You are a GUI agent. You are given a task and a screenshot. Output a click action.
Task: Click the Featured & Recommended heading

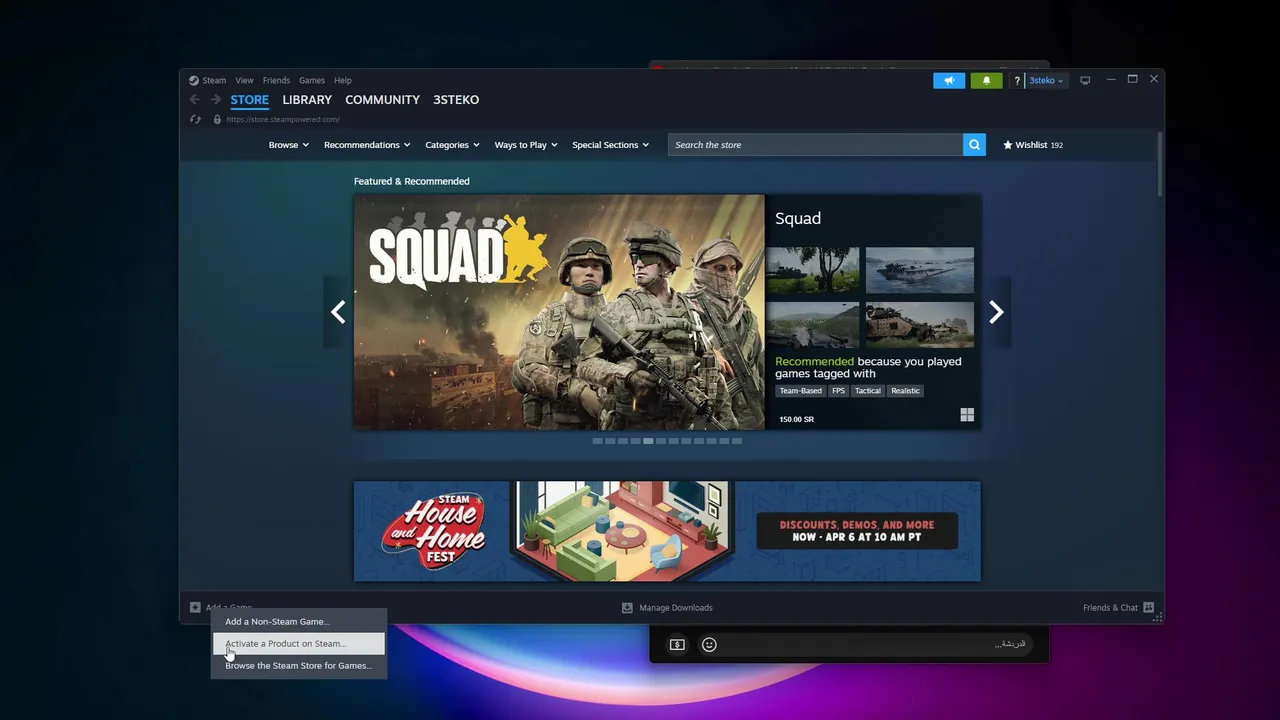pyautogui.click(x=411, y=181)
